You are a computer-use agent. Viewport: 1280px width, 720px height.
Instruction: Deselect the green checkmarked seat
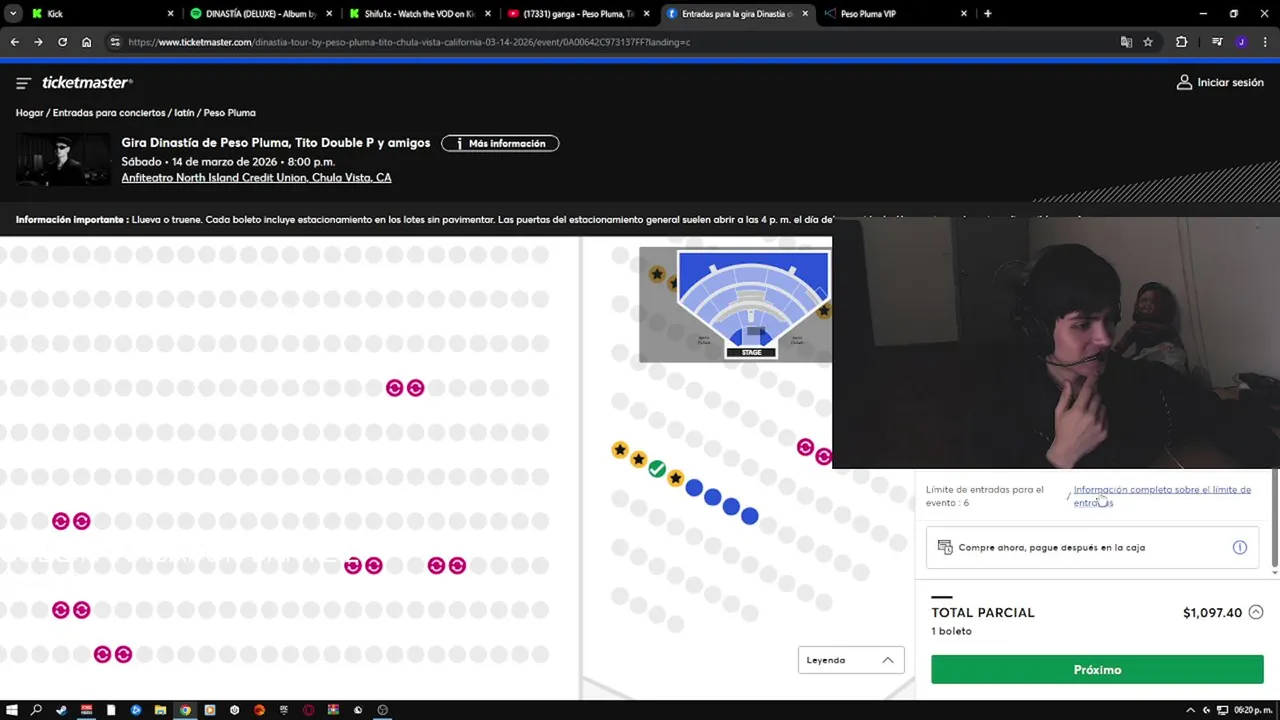click(657, 469)
